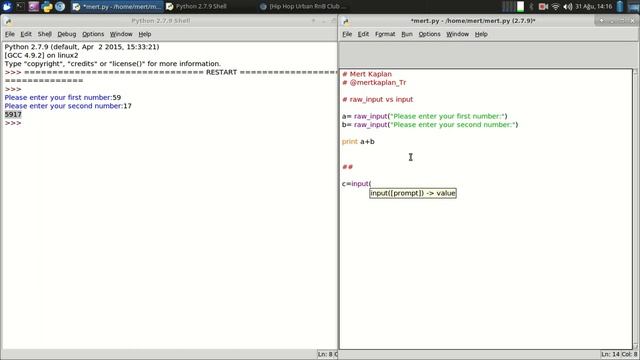Open the blue web browser launcher
640x360 pixels.
pos(60,7)
